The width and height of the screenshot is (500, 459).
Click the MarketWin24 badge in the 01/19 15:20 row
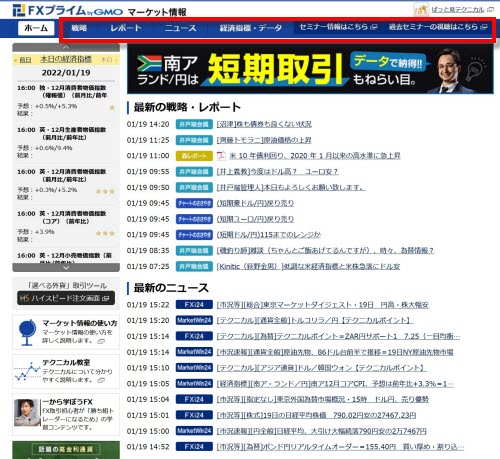[x=194, y=320]
